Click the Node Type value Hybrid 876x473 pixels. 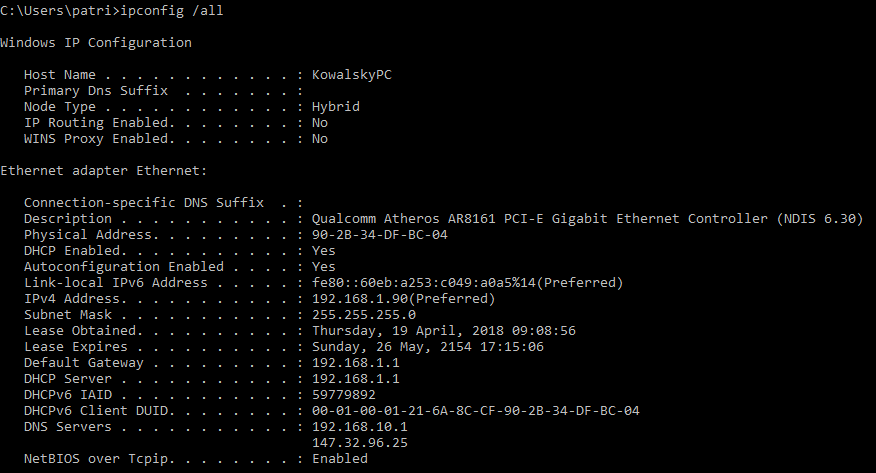point(336,107)
